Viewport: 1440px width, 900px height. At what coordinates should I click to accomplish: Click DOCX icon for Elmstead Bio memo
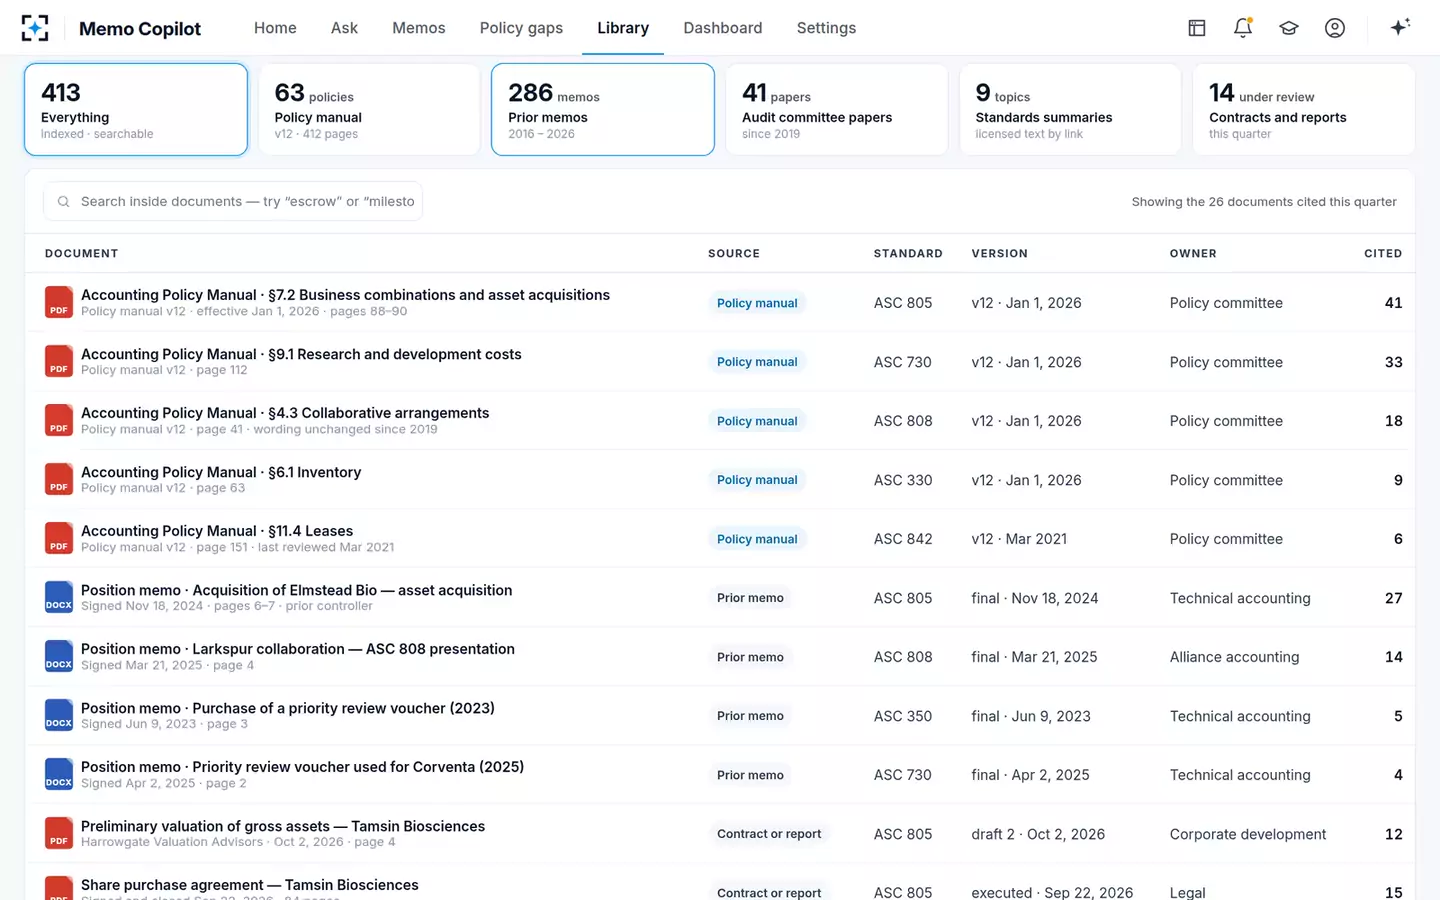point(59,597)
